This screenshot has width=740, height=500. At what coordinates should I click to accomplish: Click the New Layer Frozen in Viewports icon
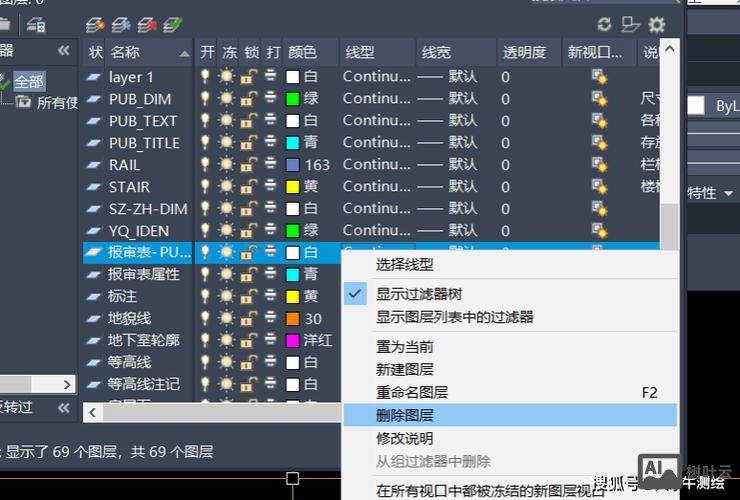(121, 25)
